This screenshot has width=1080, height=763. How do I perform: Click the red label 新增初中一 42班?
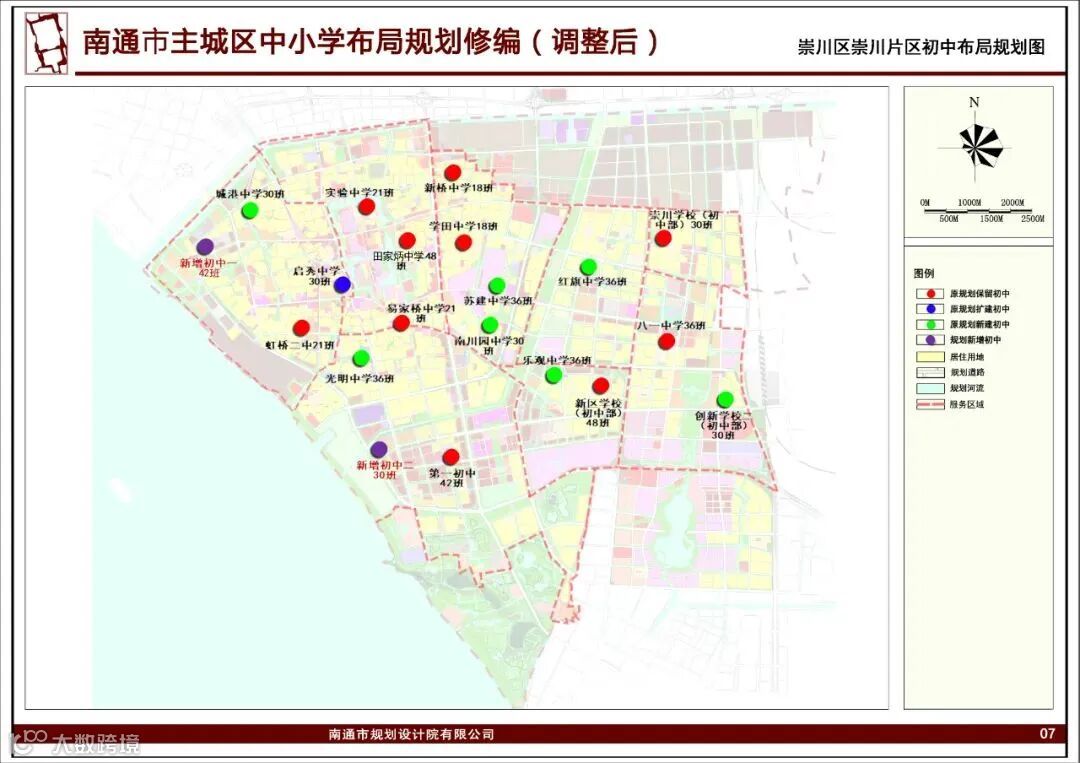tap(209, 268)
